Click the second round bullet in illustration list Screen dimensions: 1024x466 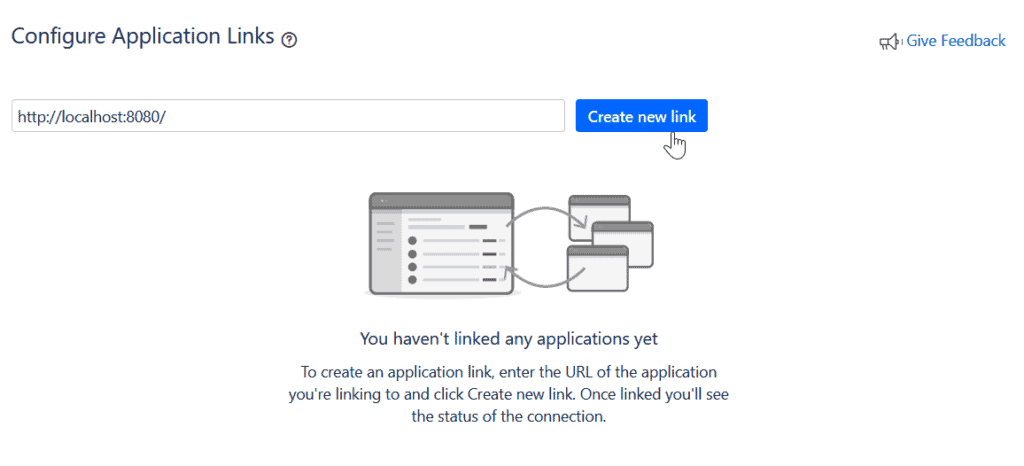click(412, 254)
